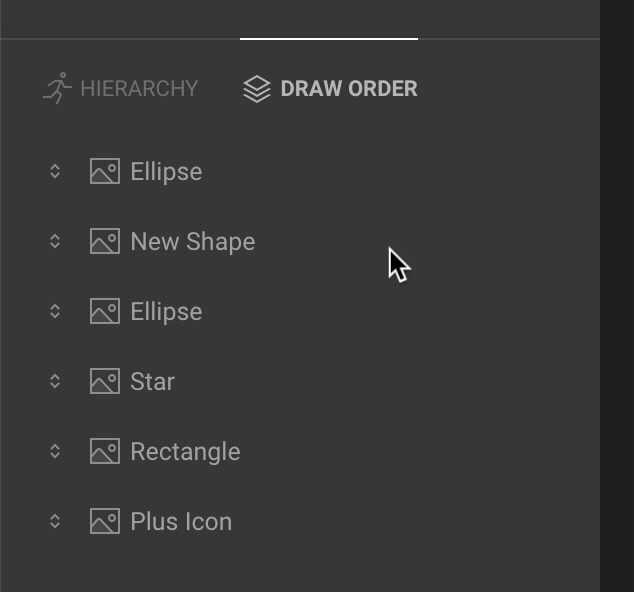Click the reorder arrows for the second Ellipse

[55, 311]
